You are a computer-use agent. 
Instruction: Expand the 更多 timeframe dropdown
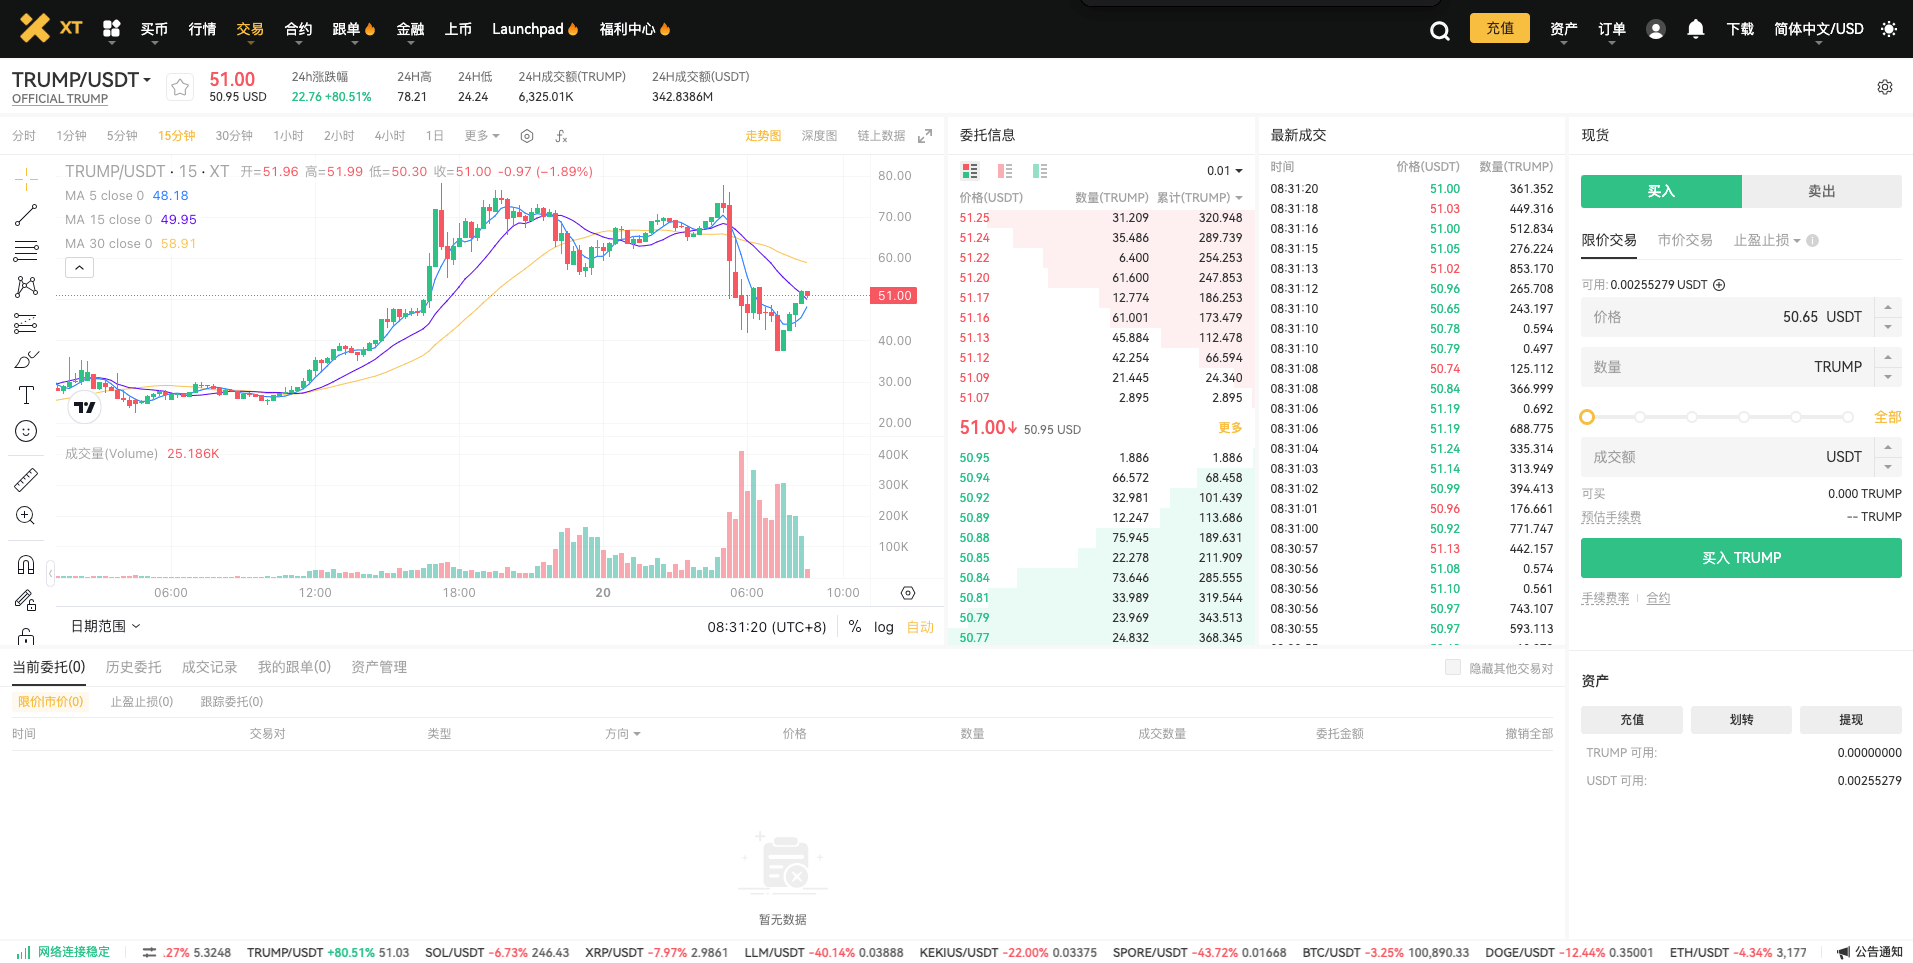pos(481,136)
